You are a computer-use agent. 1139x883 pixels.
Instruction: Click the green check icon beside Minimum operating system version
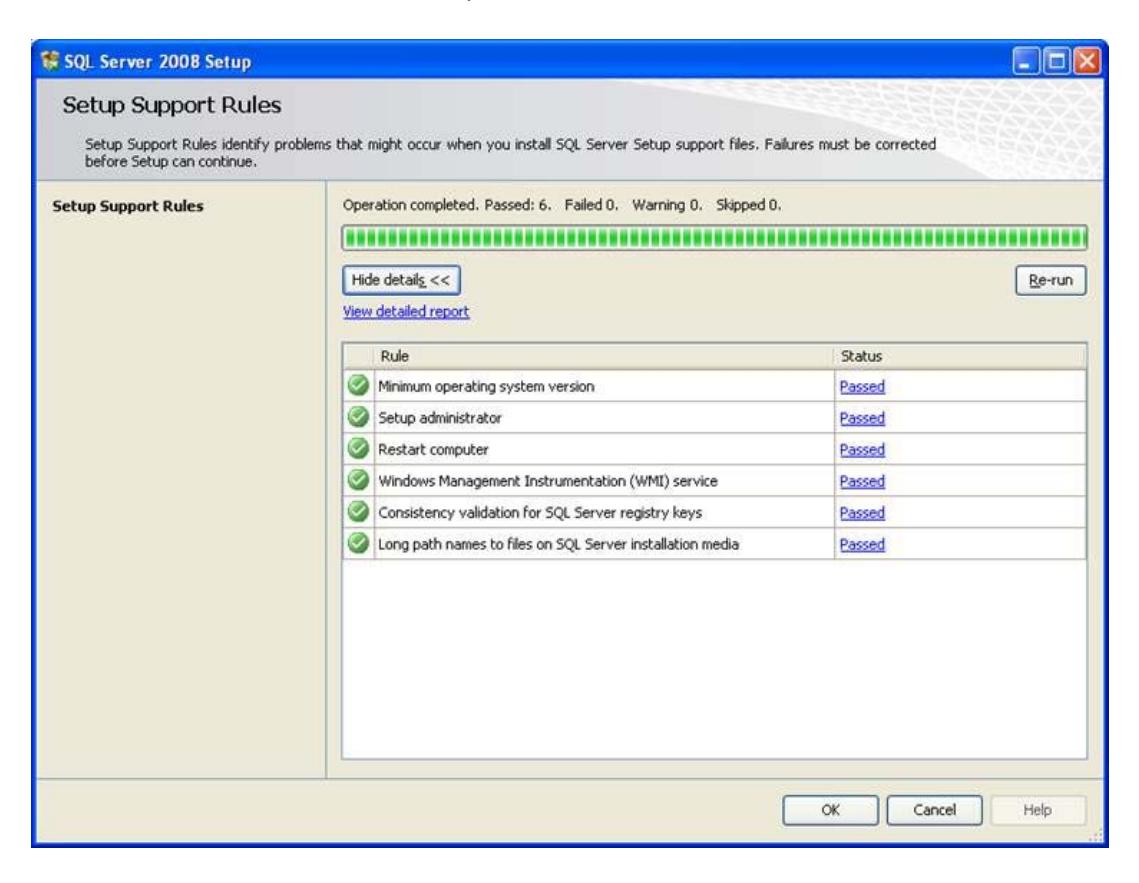(x=358, y=386)
